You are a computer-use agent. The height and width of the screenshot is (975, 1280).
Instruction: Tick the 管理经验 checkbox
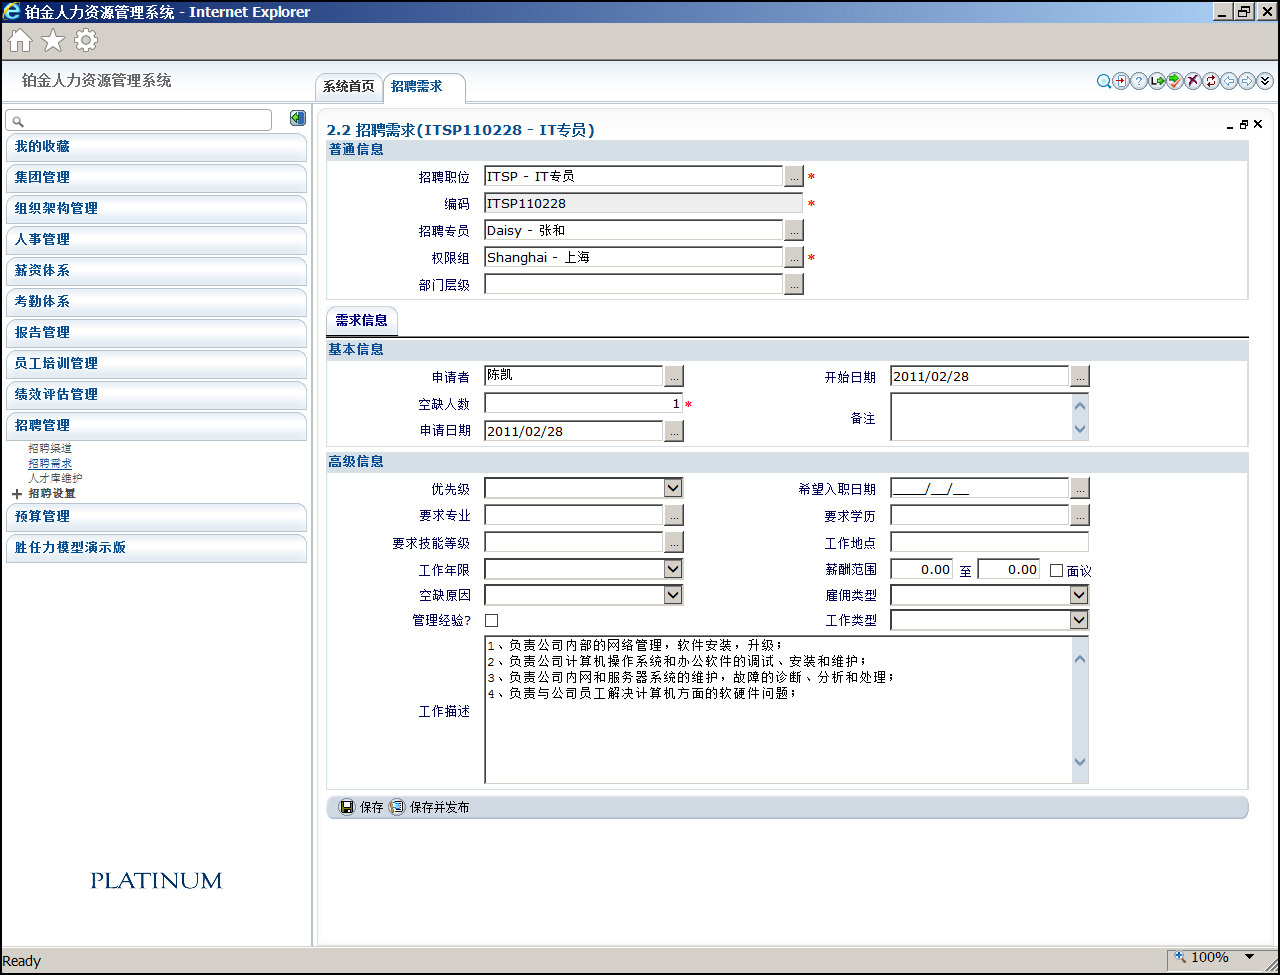491,620
